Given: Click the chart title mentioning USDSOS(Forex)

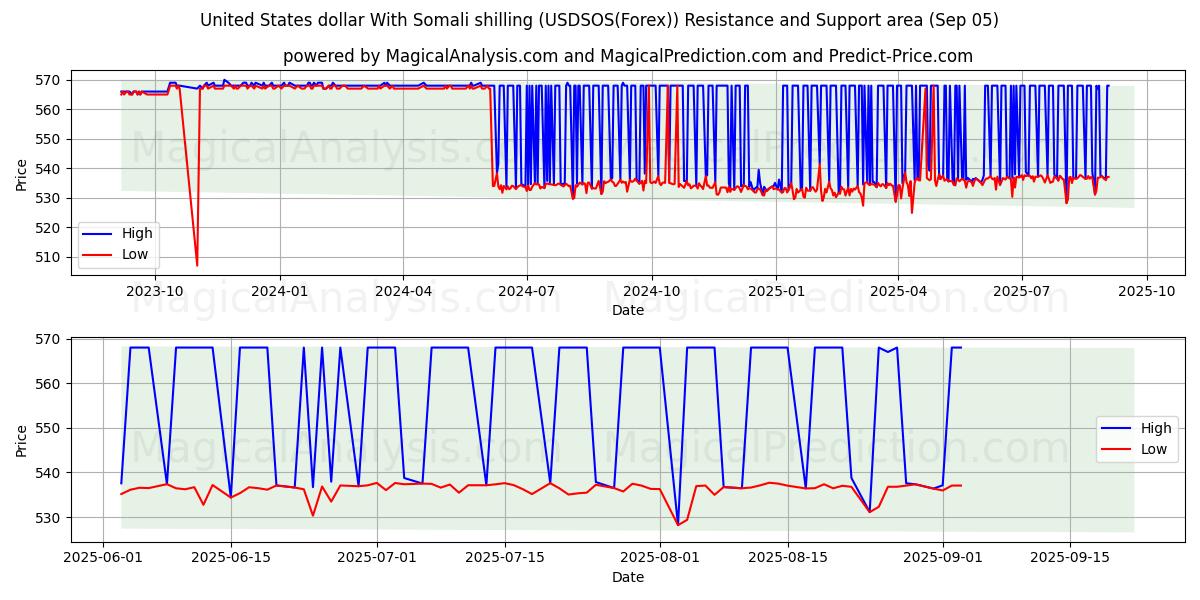Looking at the screenshot, I should coord(599,20).
